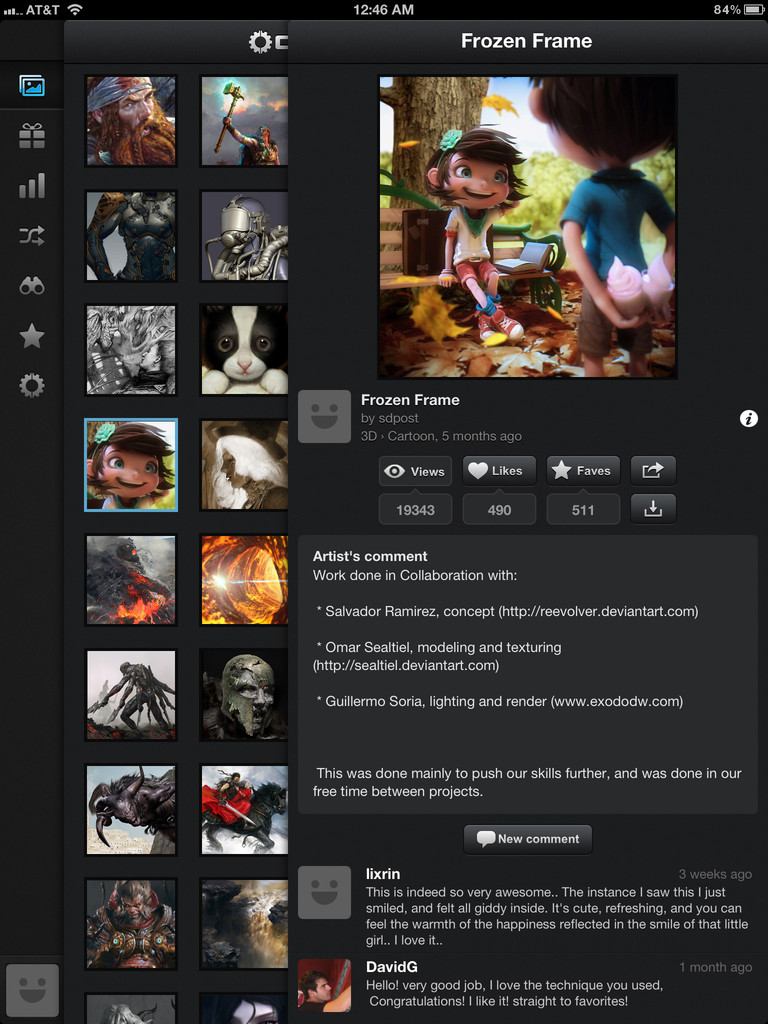Image resolution: width=768 pixels, height=1024 pixels.
Task: Tap the DavidG username
Action: pos(391,967)
